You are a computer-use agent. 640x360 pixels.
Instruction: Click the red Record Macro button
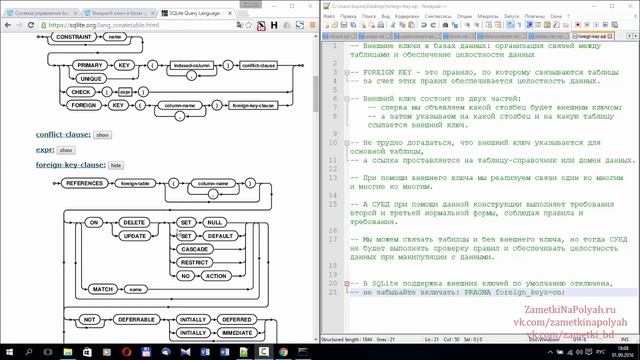(x=578, y=25)
